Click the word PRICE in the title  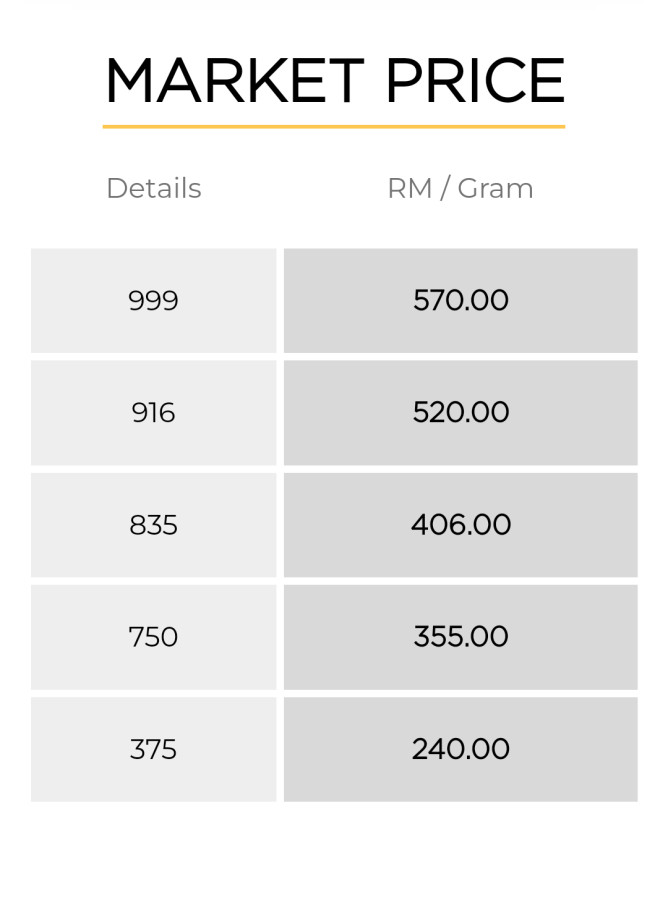(475, 81)
